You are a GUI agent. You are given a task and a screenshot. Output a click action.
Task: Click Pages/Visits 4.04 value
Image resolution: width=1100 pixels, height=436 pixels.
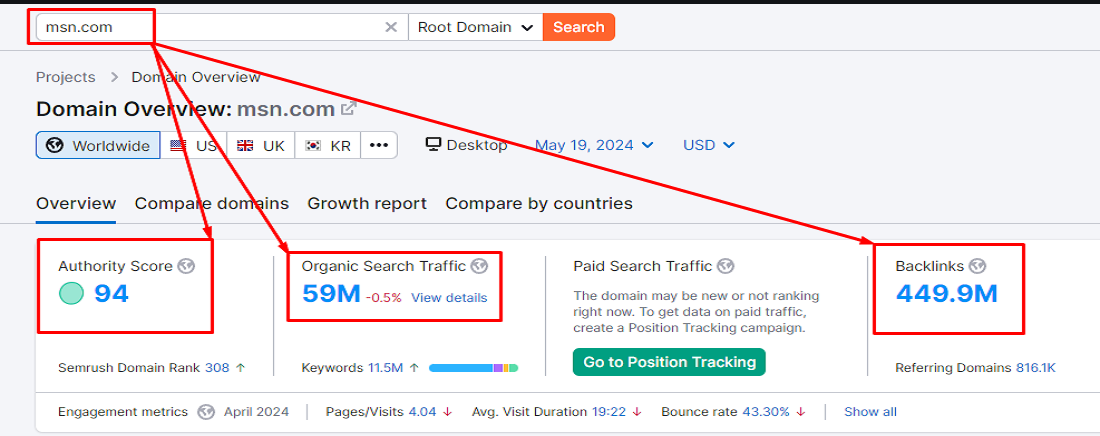tap(421, 411)
